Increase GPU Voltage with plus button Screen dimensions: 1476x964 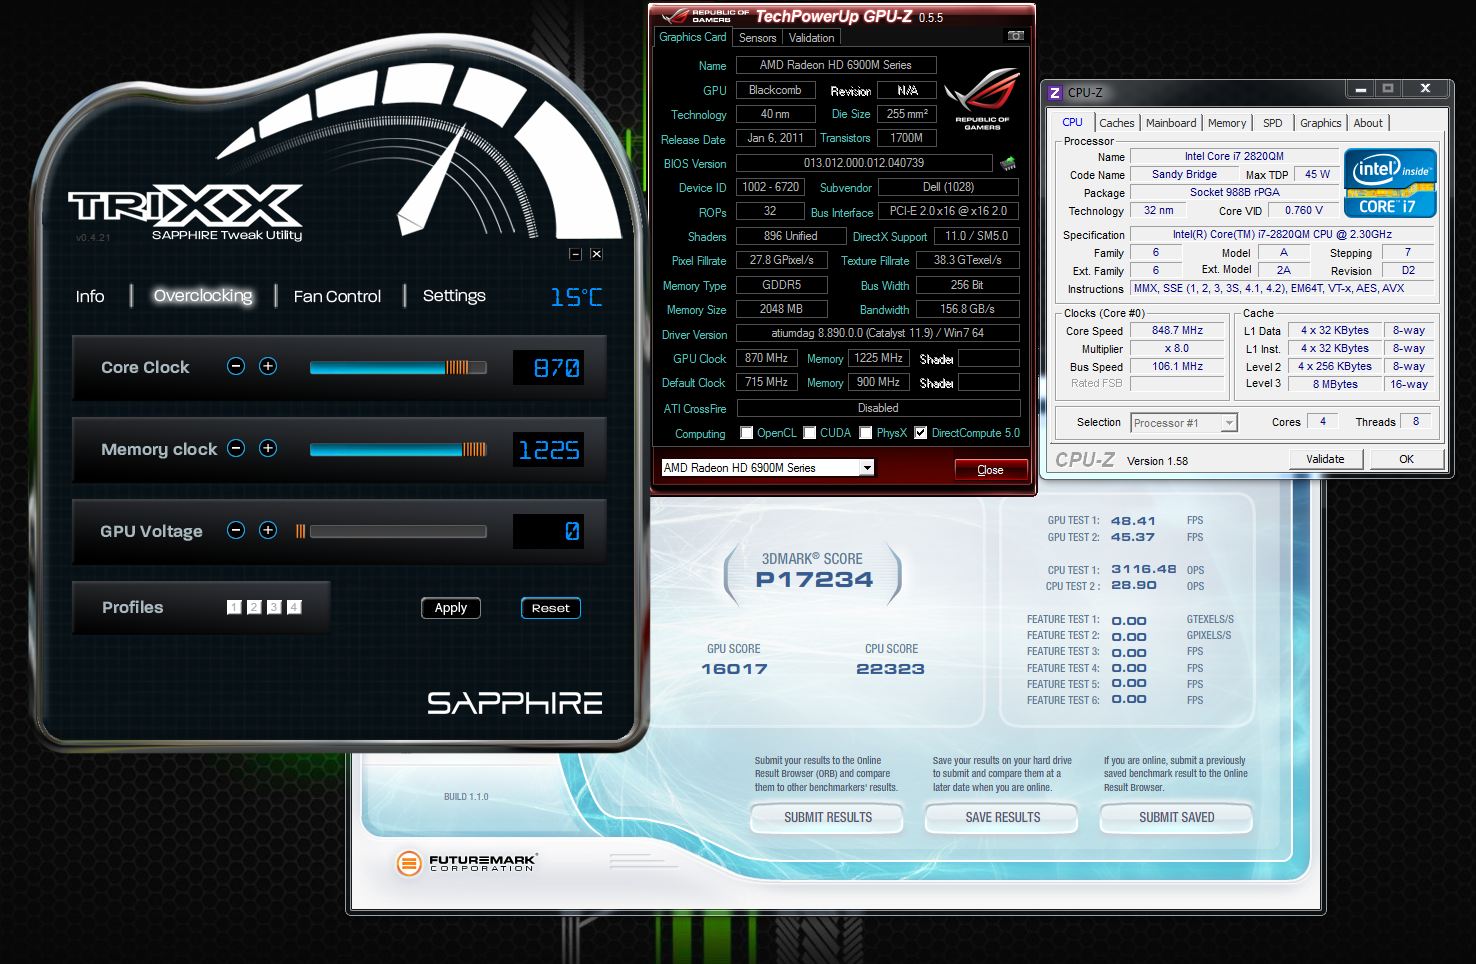click(268, 530)
